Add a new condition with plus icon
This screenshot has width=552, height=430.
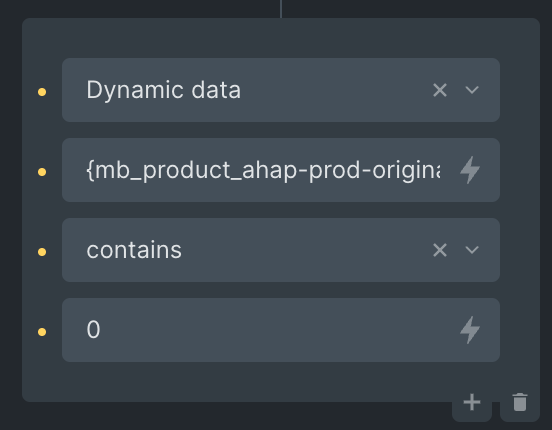pyautogui.click(x=472, y=402)
